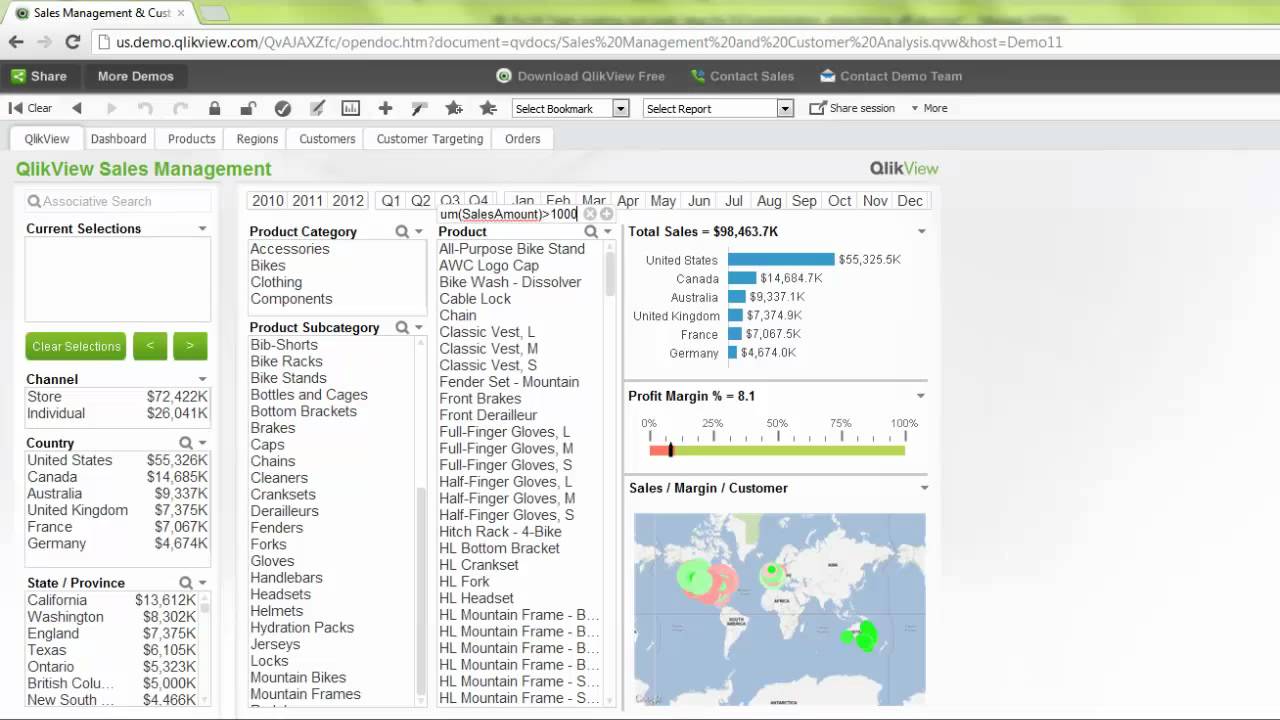The width and height of the screenshot is (1280, 720).
Task: Add new sheet object plus icon
Action: coord(385,108)
